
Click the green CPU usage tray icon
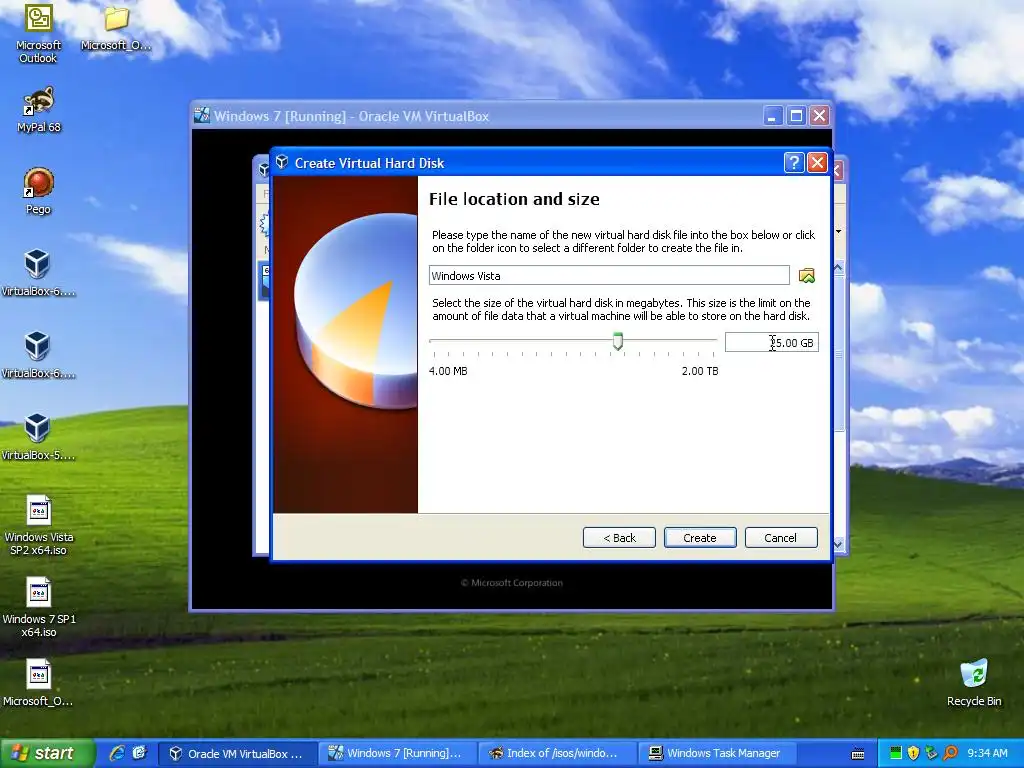895,754
